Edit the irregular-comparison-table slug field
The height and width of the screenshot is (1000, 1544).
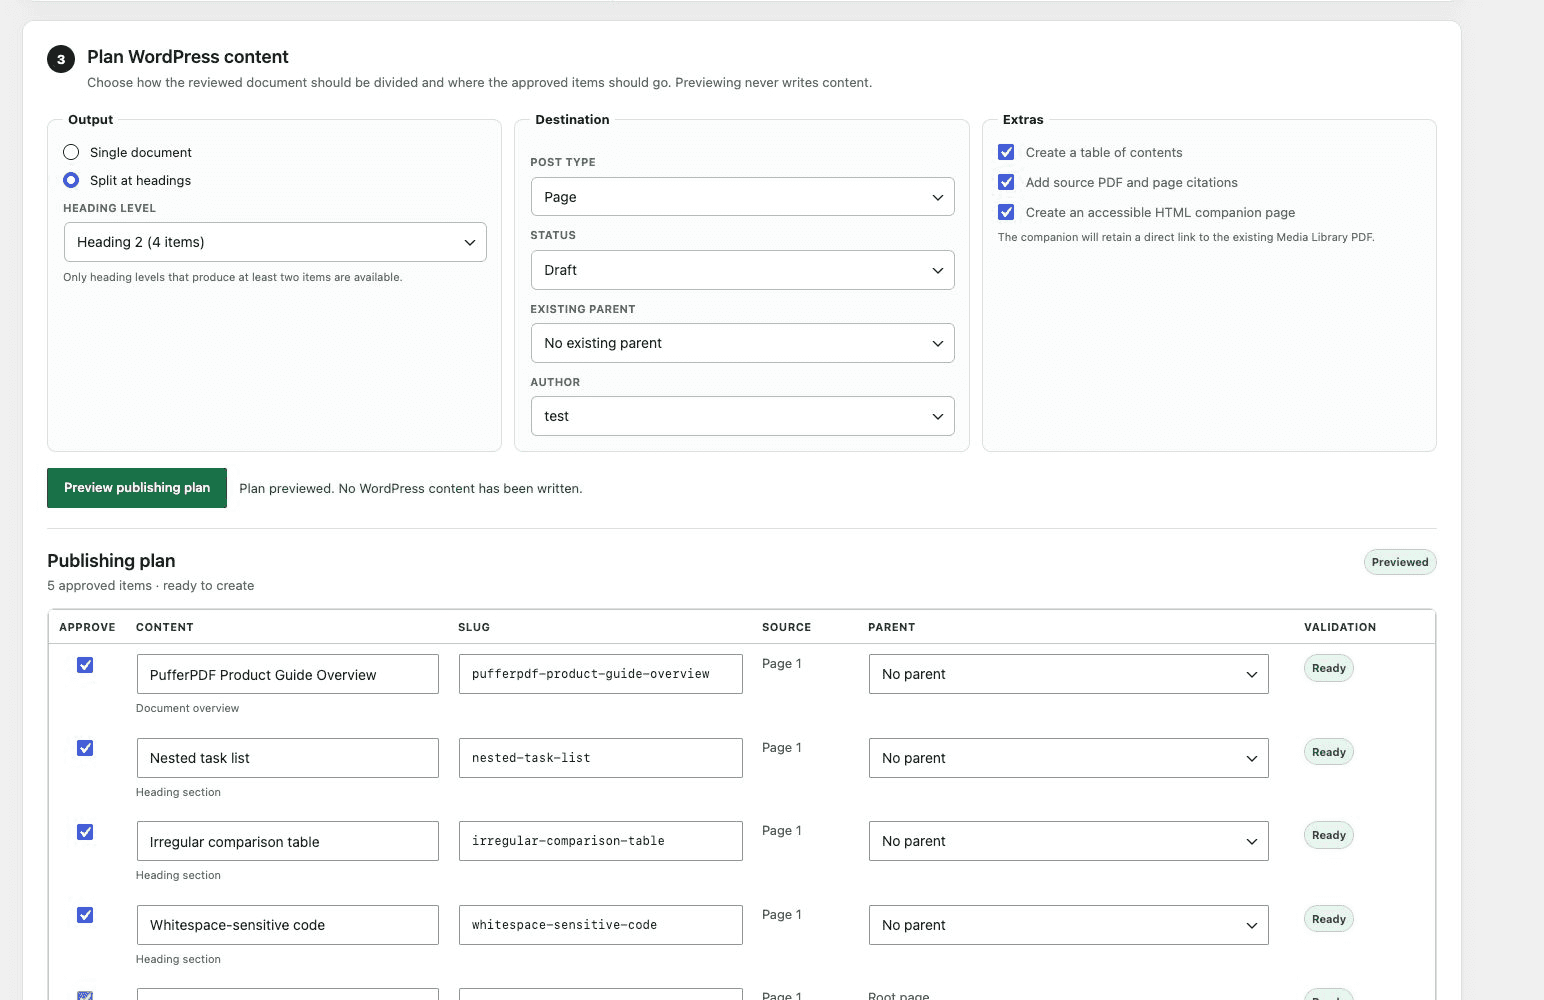pos(600,841)
